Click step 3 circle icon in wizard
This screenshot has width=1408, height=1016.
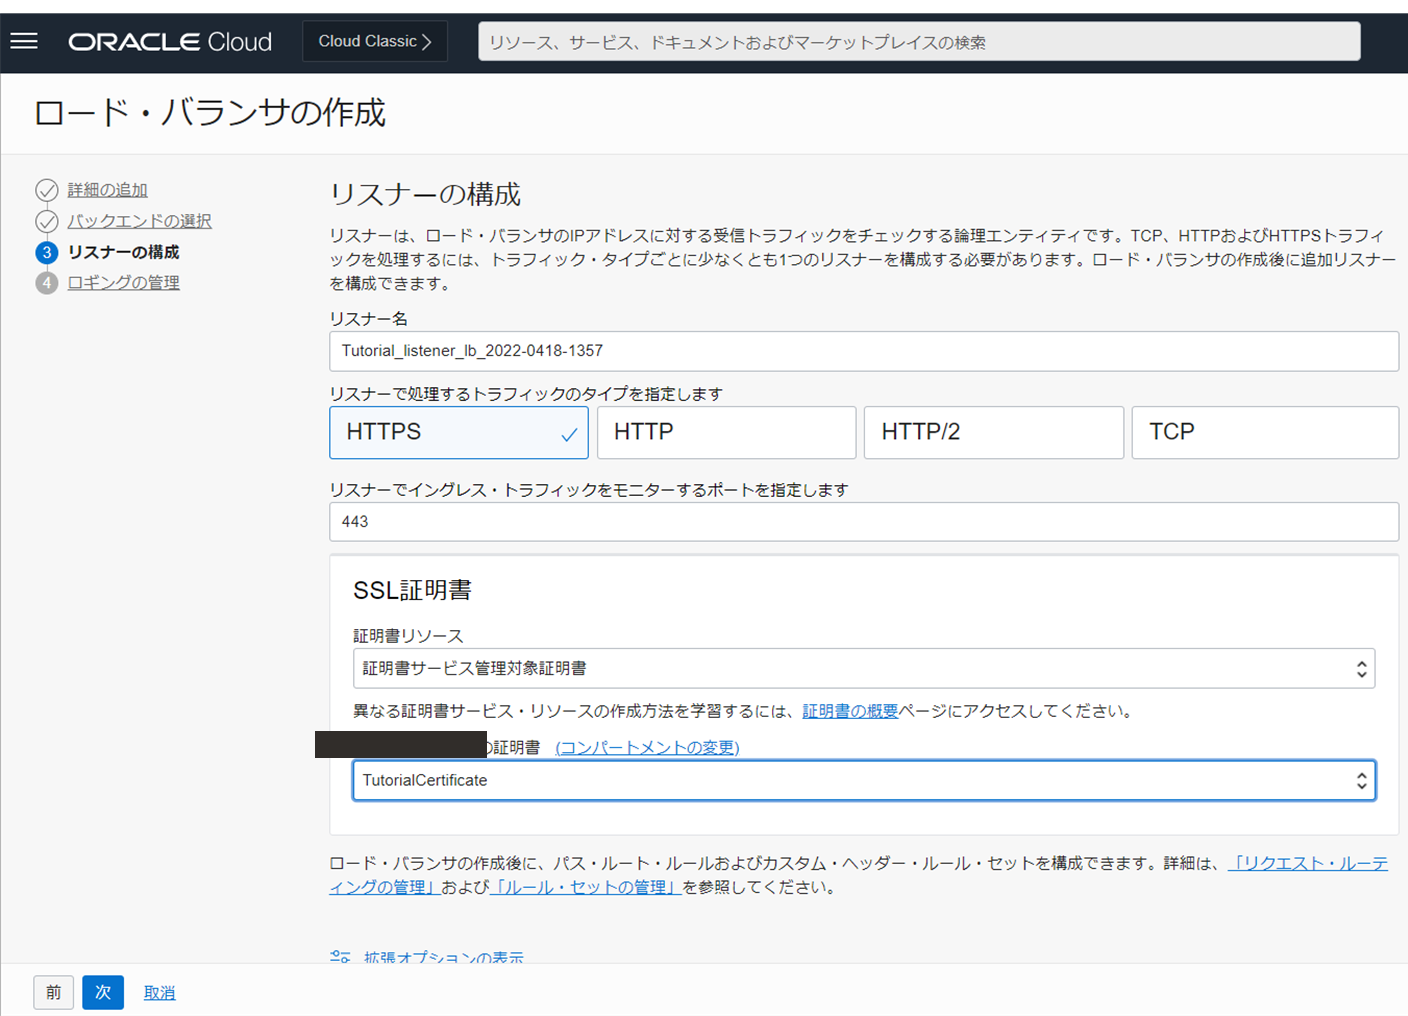tap(46, 252)
